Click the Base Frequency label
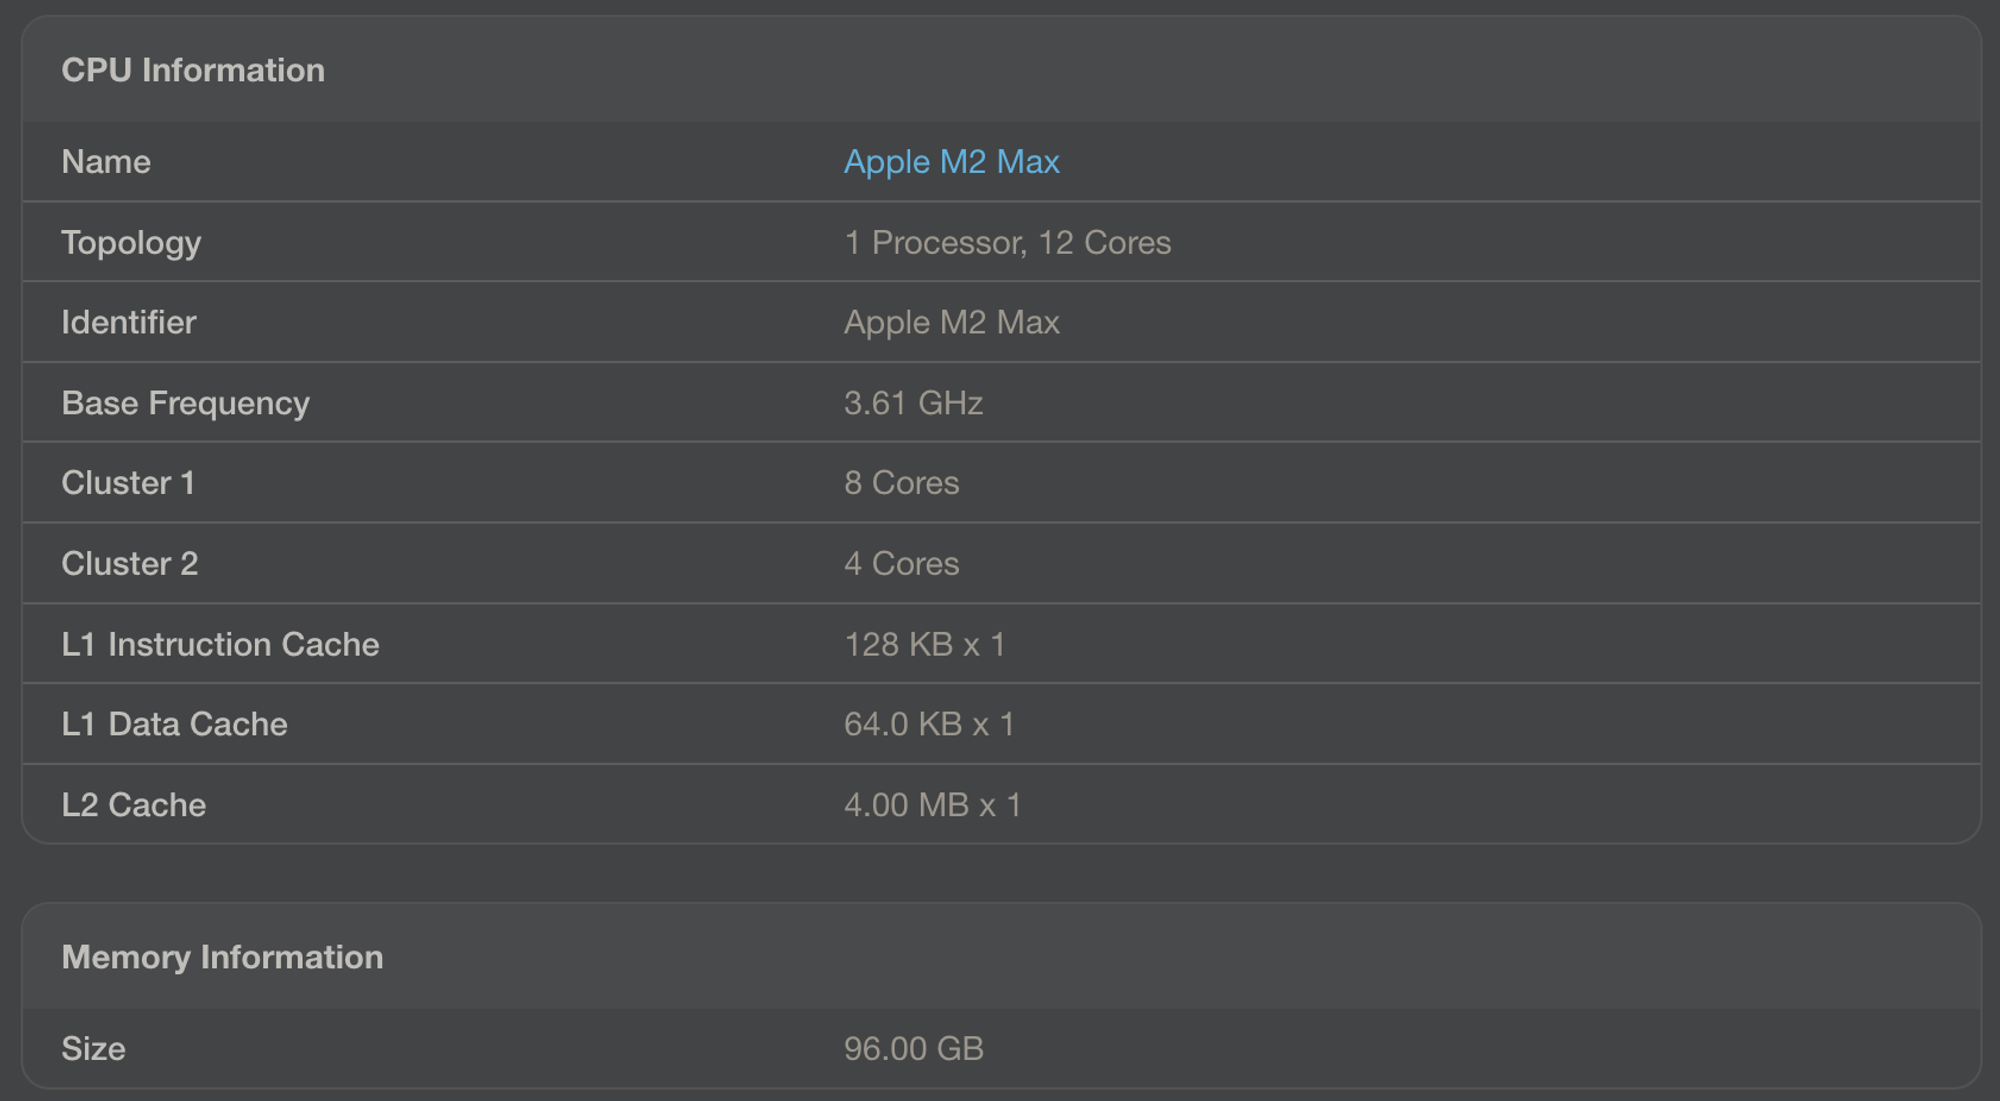The width and height of the screenshot is (2000, 1101). (185, 403)
